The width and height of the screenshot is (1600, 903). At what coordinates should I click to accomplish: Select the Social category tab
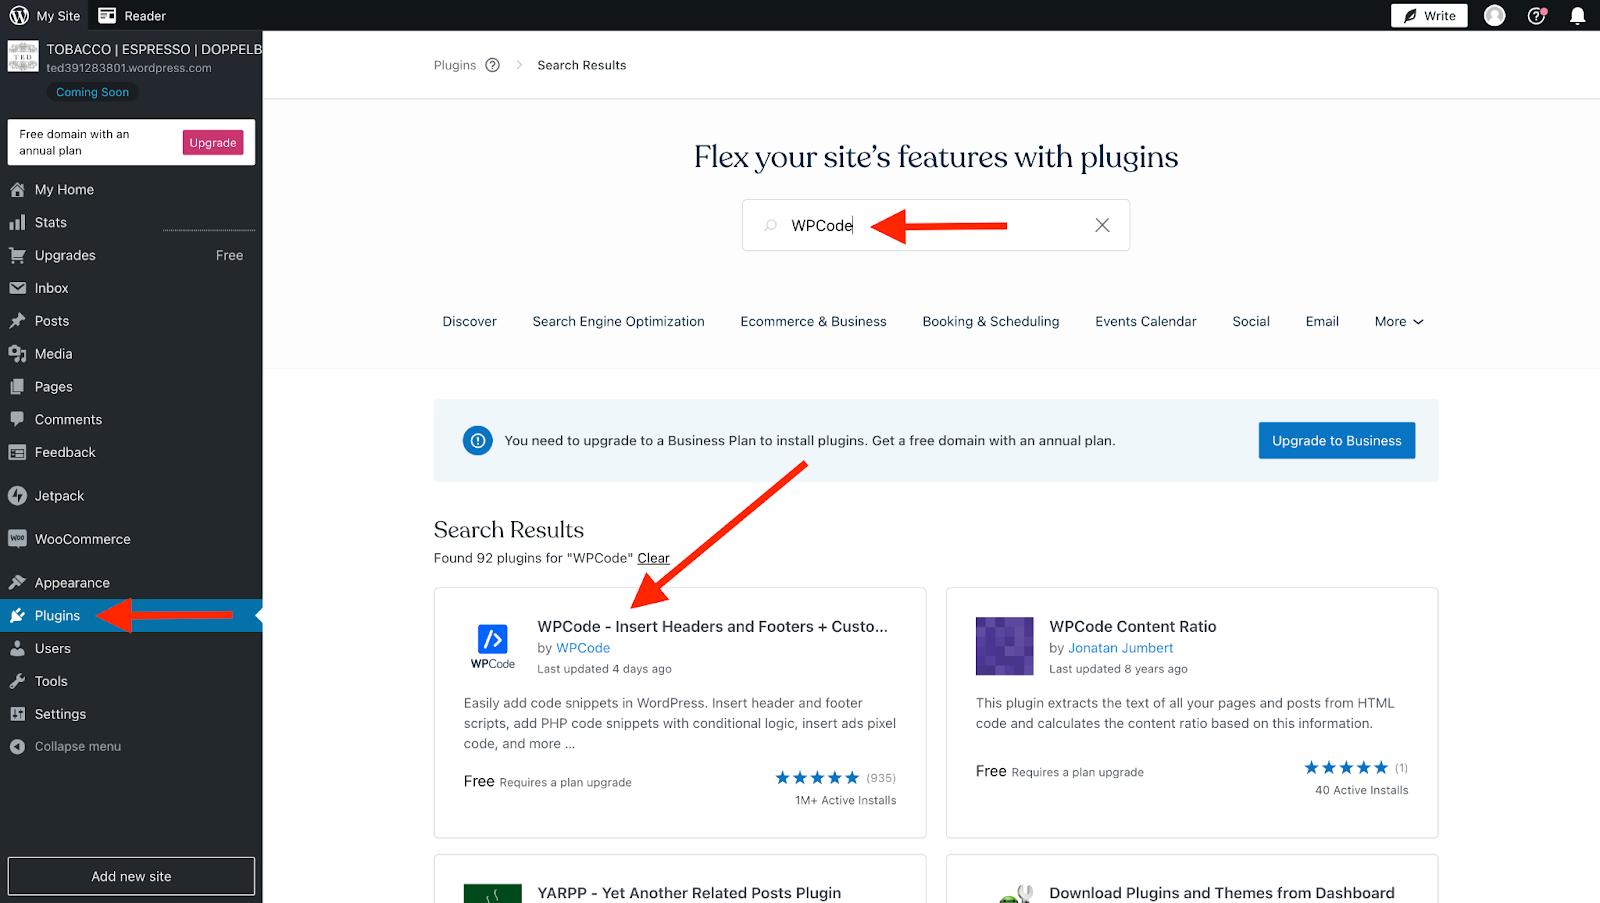point(1251,321)
